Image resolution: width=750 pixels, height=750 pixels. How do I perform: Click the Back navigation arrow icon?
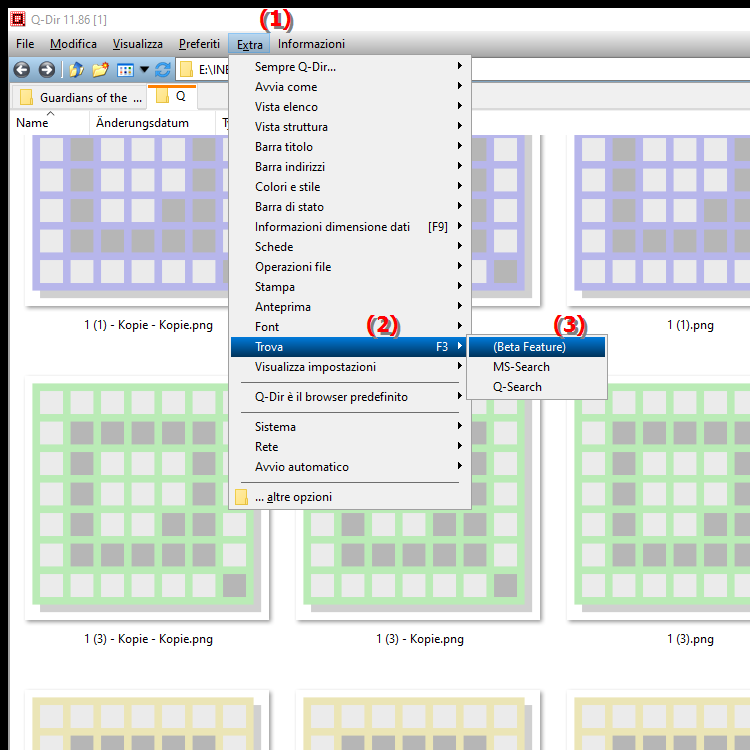coord(22,70)
